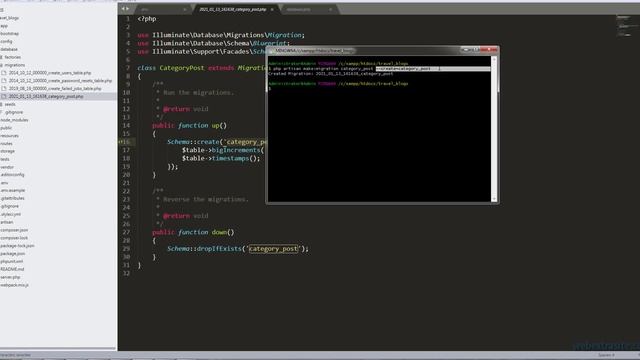The image size is (640, 360).
Task: Open the .editorconfig file
Action: (12, 175)
